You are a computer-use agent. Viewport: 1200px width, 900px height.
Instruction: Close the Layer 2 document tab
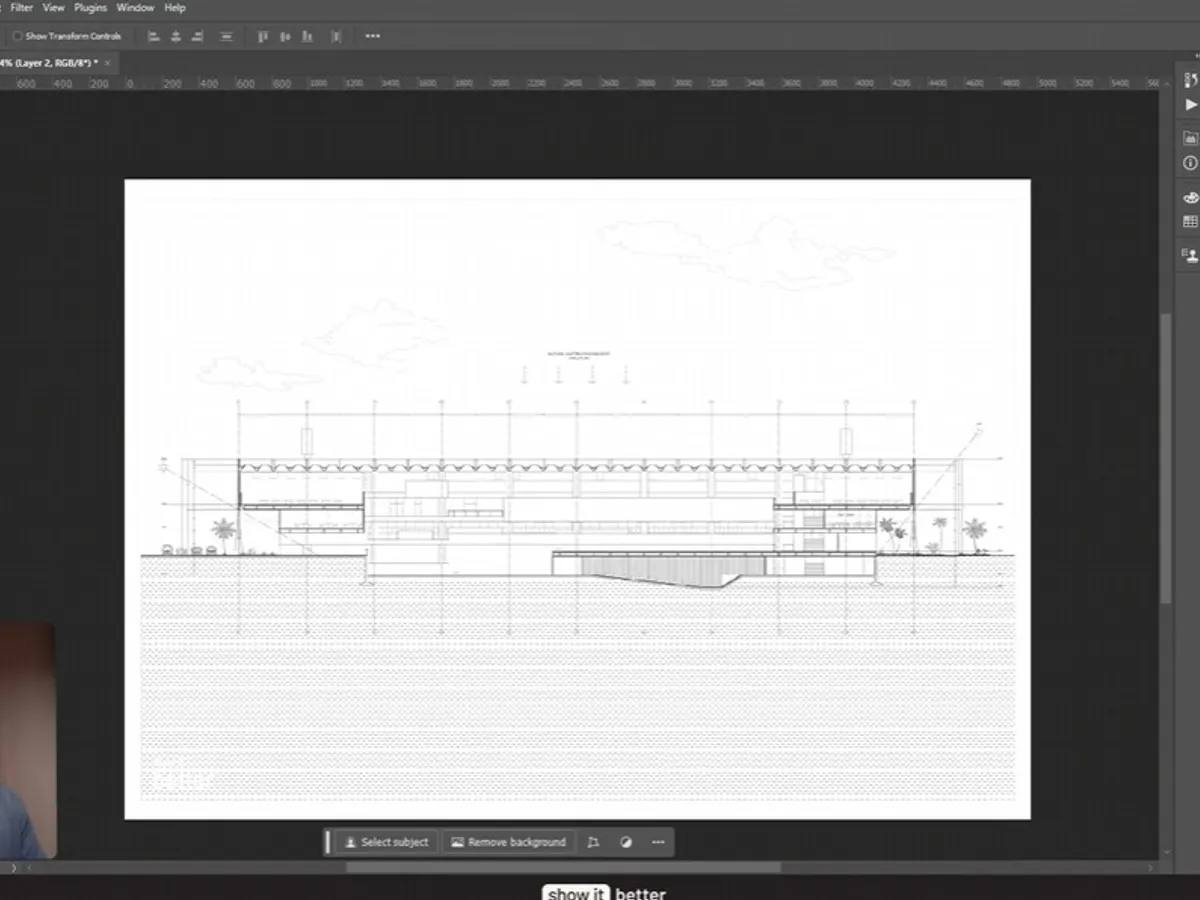click(x=108, y=63)
